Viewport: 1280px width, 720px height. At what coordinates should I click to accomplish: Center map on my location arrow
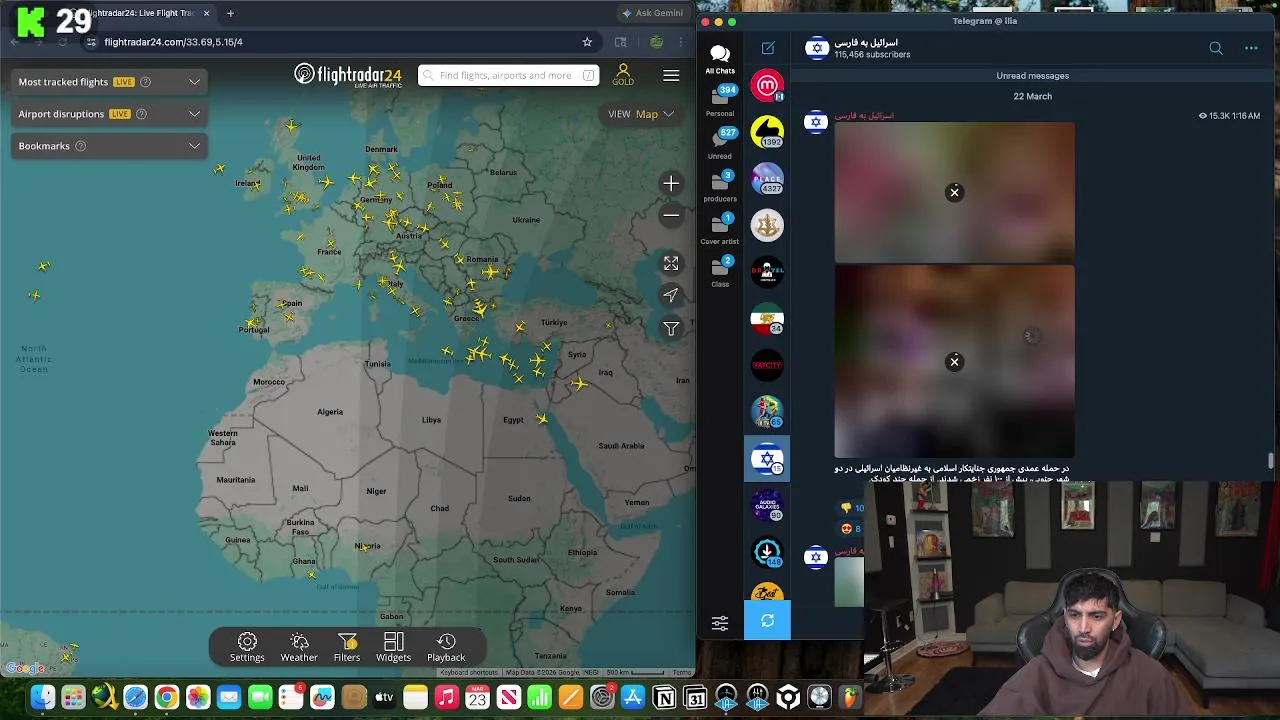coord(671,295)
